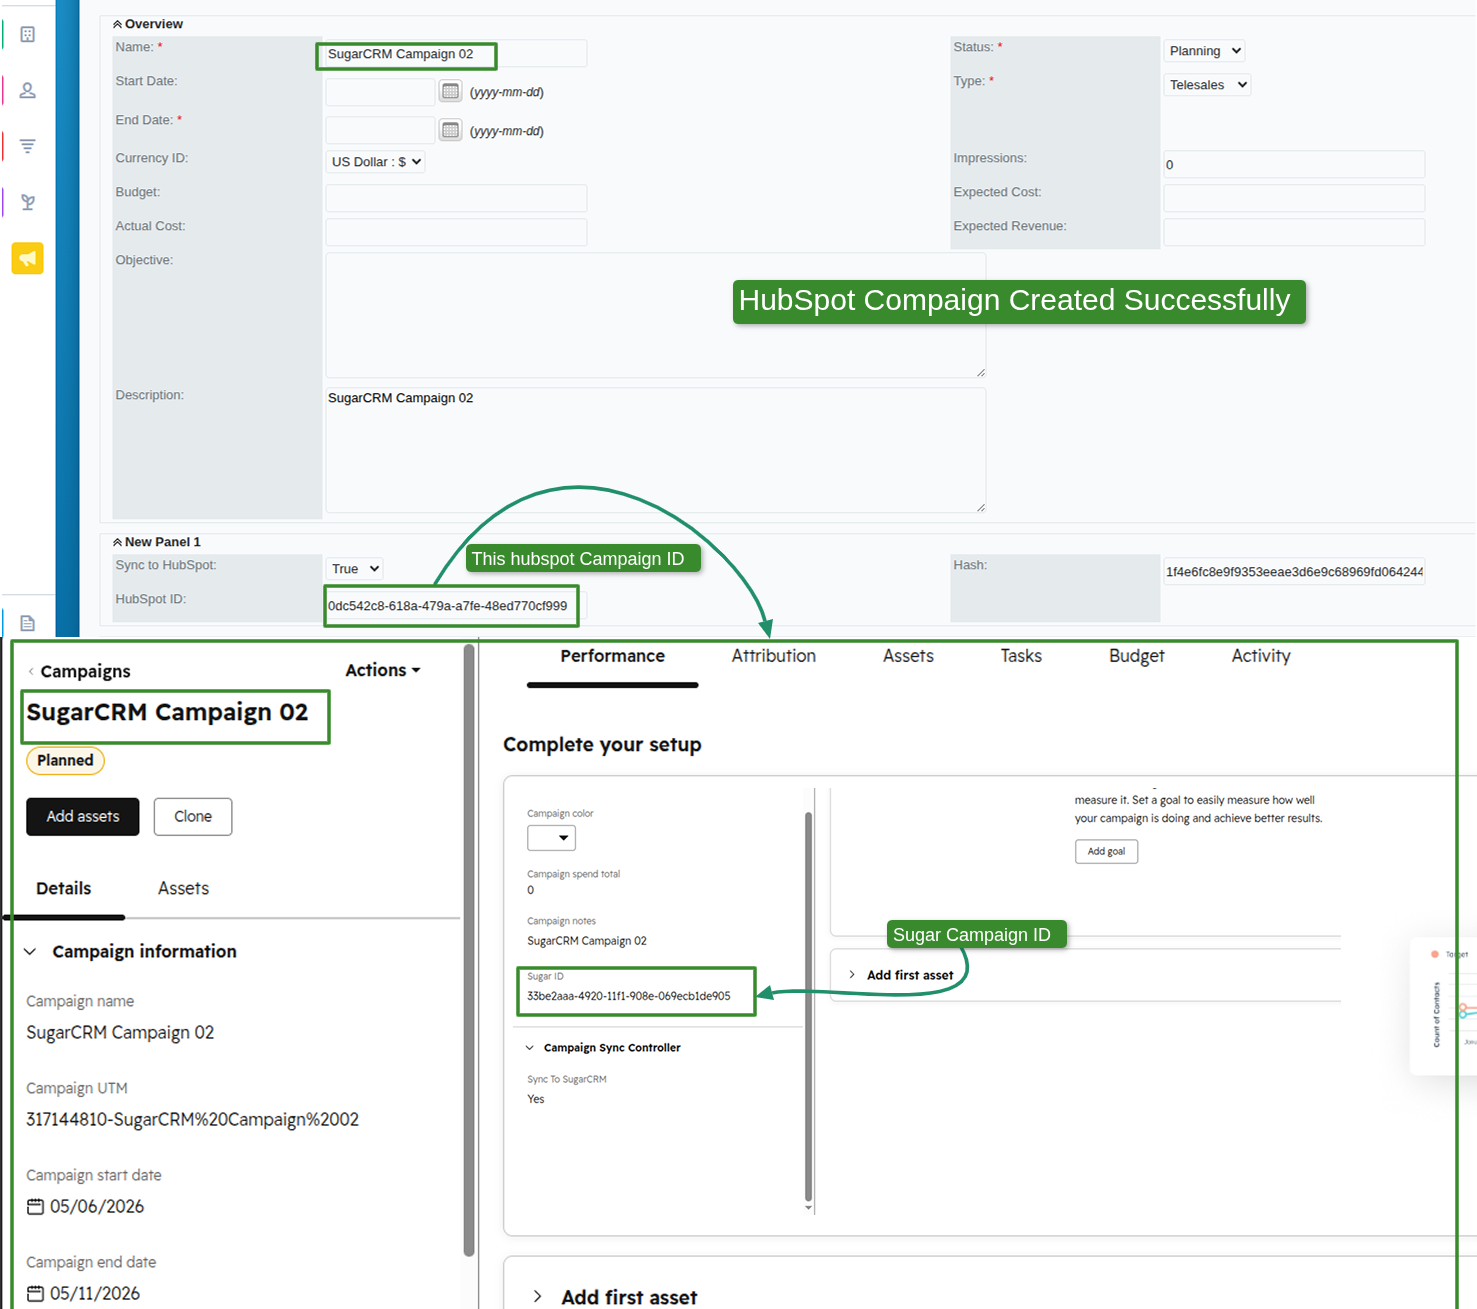Click the Campaign UTM value 317144810-SugarCRM%20Campaign%2002
The height and width of the screenshot is (1309, 1477).
[192, 1119]
